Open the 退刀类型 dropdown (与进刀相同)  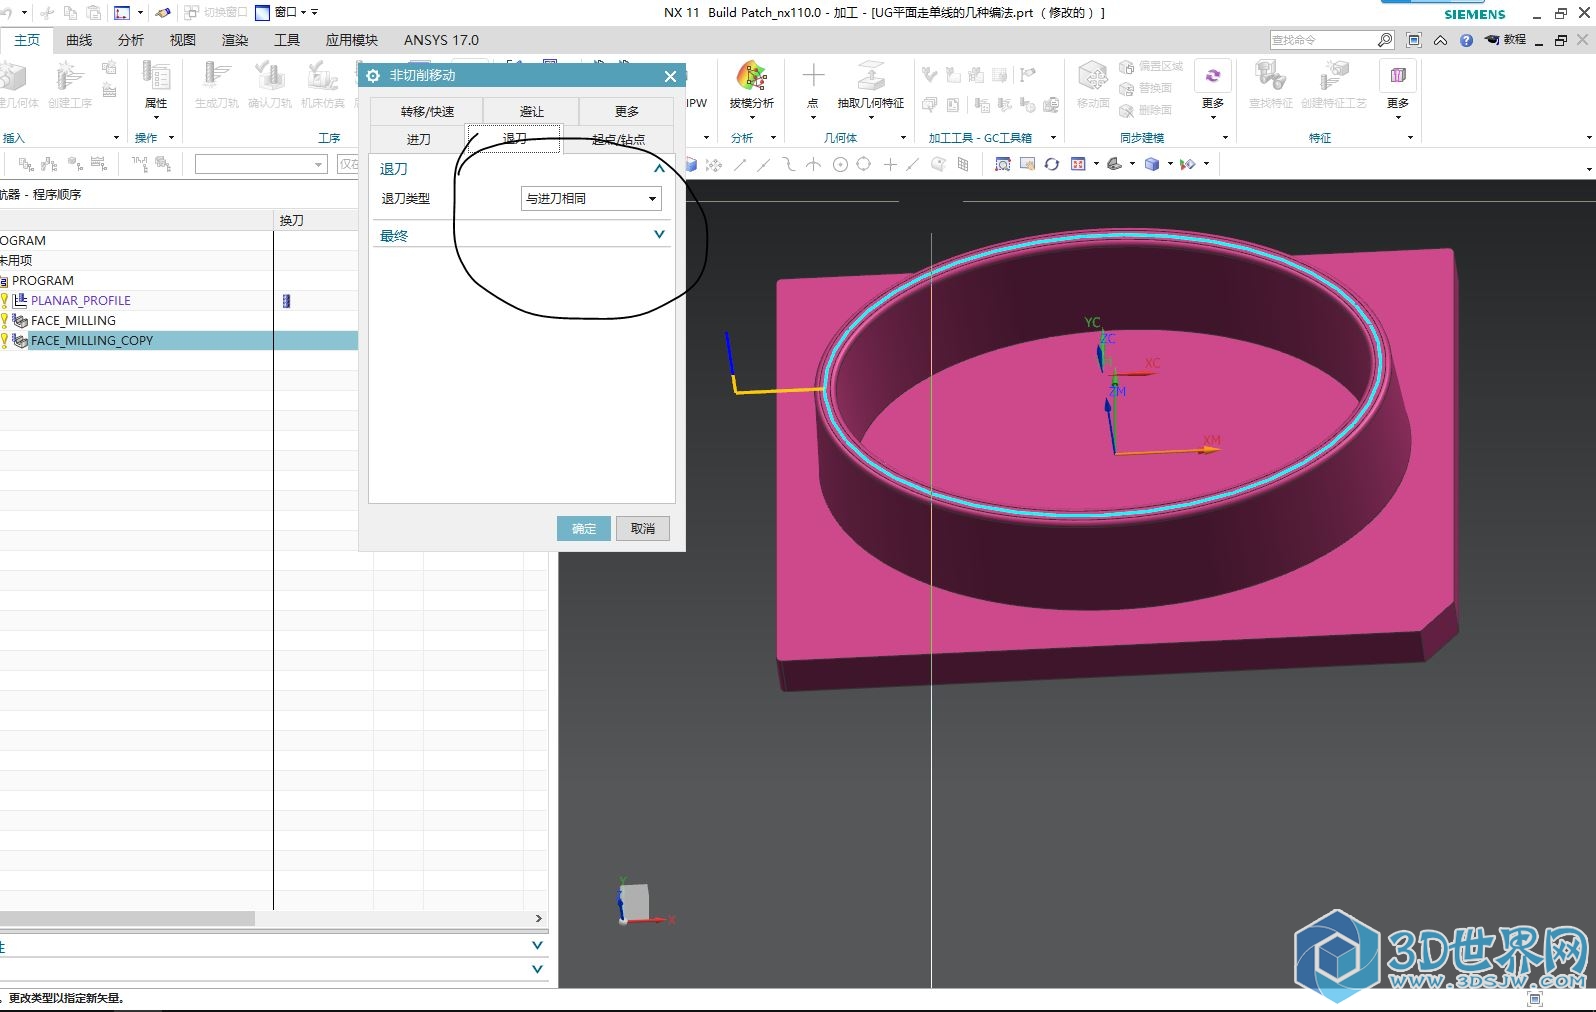pos(591,198)
